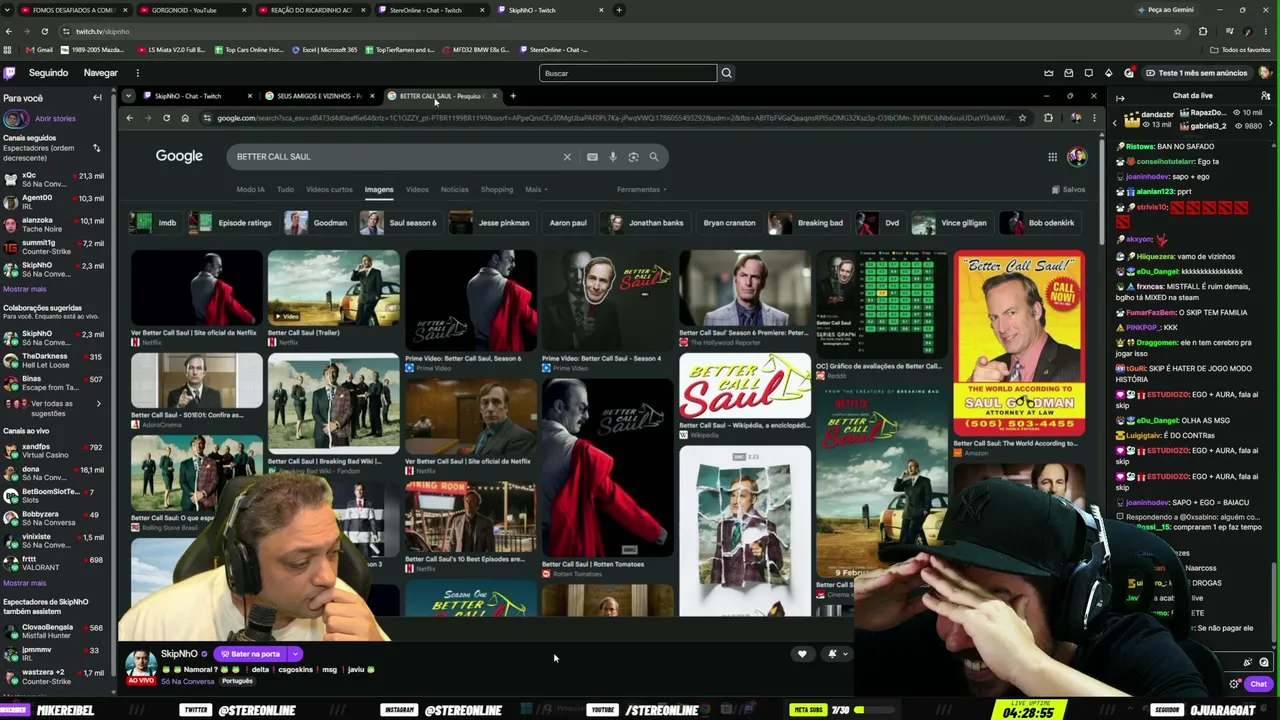This screenshot has height=720, width=1280.
Task: Open the Seguindo navigation item
Action: click(x=48, y=73)
